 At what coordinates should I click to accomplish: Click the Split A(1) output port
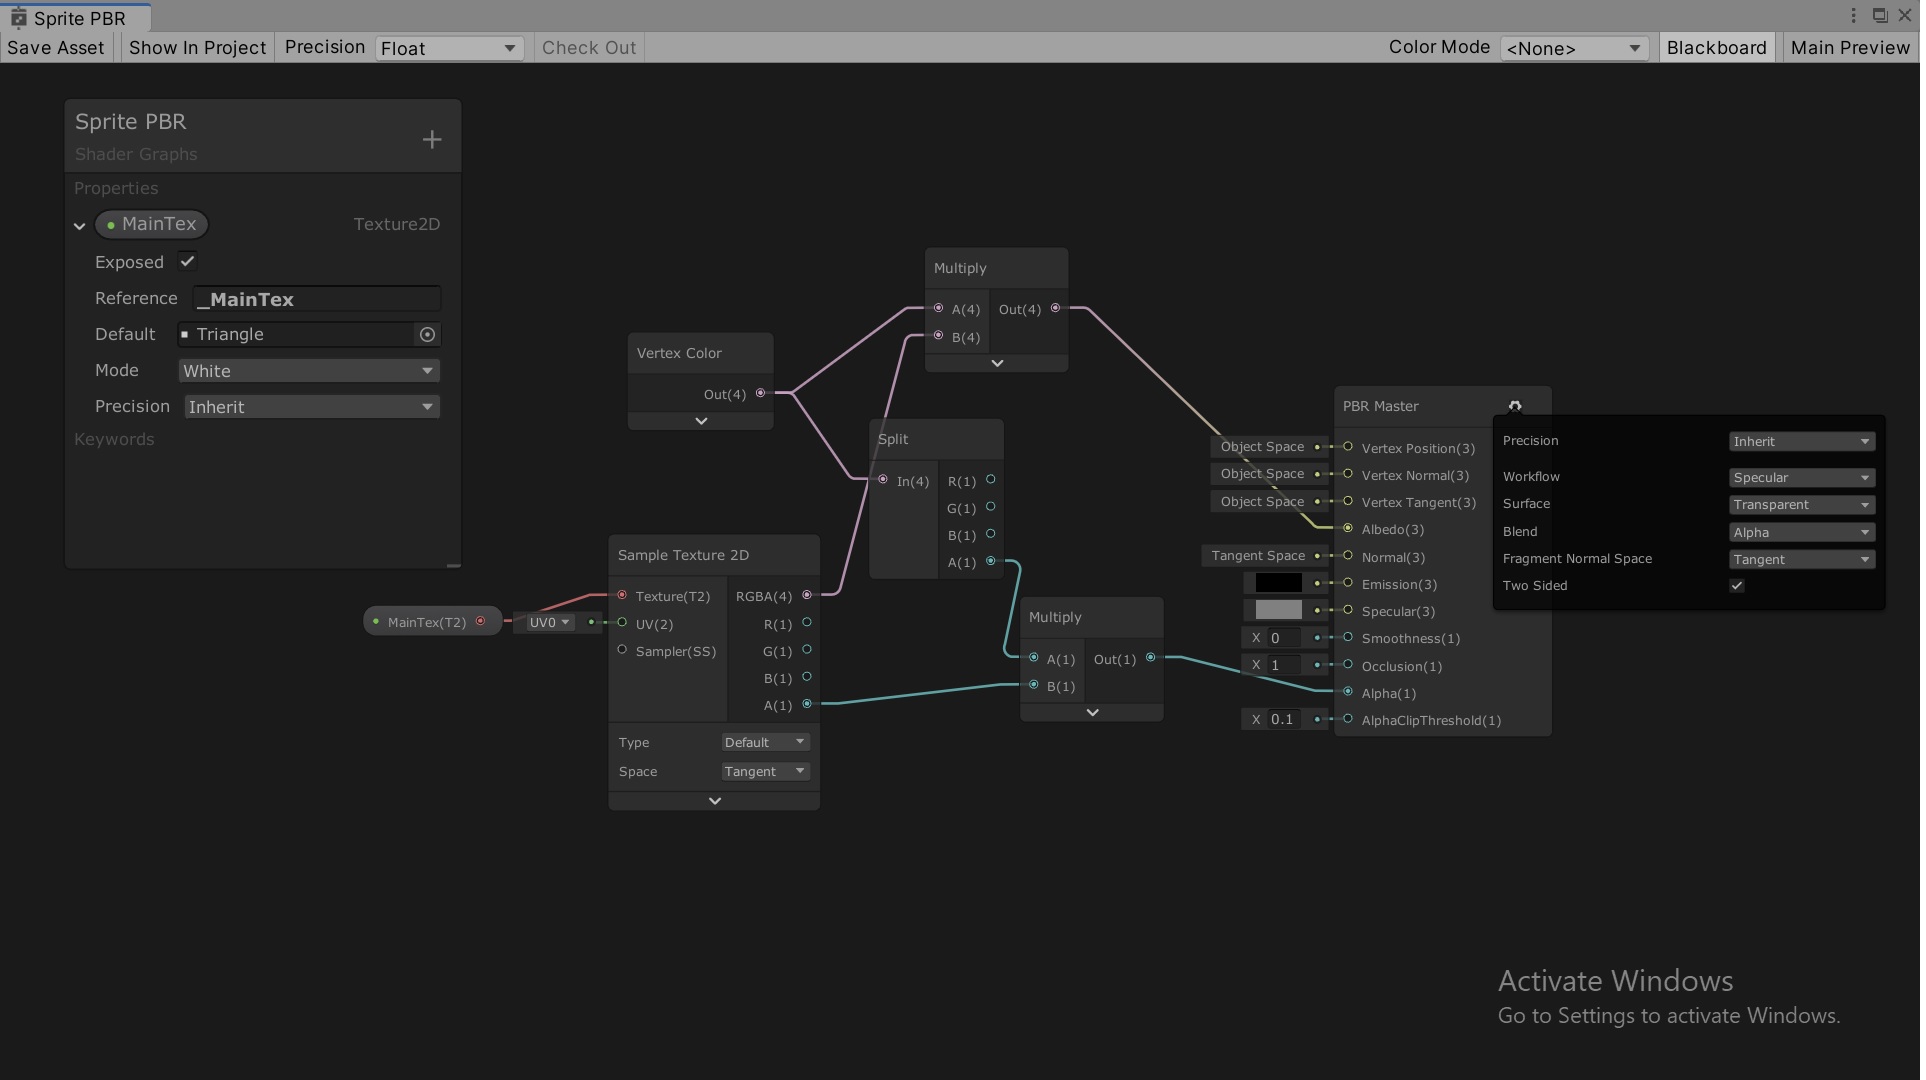point(991,561)
